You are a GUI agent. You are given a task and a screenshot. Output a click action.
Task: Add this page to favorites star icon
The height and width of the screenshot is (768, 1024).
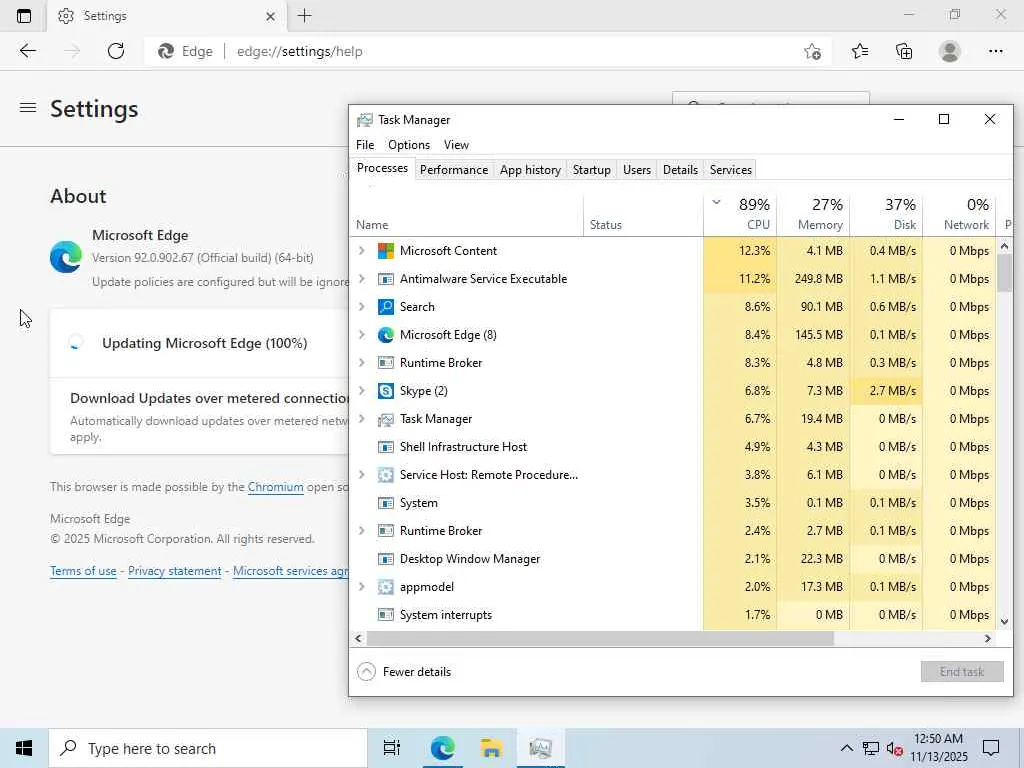812,51
